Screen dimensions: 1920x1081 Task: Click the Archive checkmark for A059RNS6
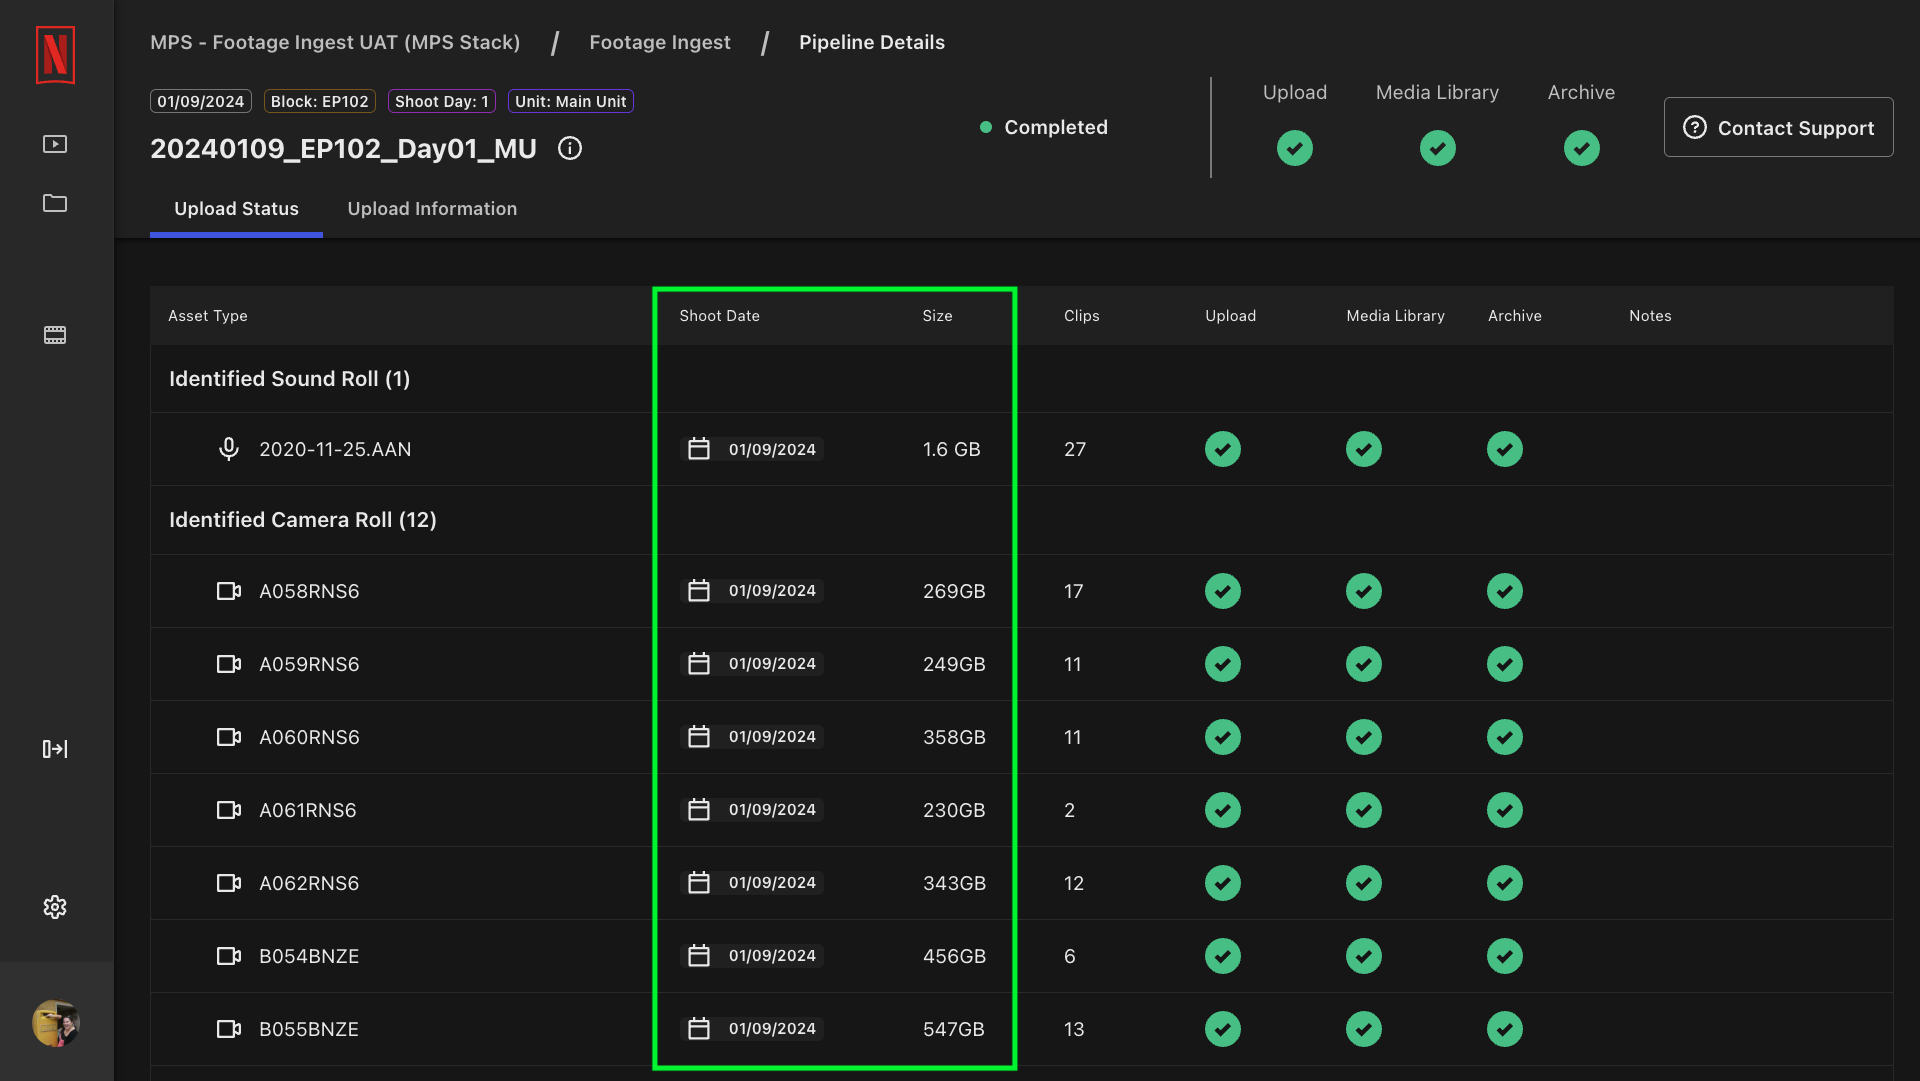coord(1505,664)
